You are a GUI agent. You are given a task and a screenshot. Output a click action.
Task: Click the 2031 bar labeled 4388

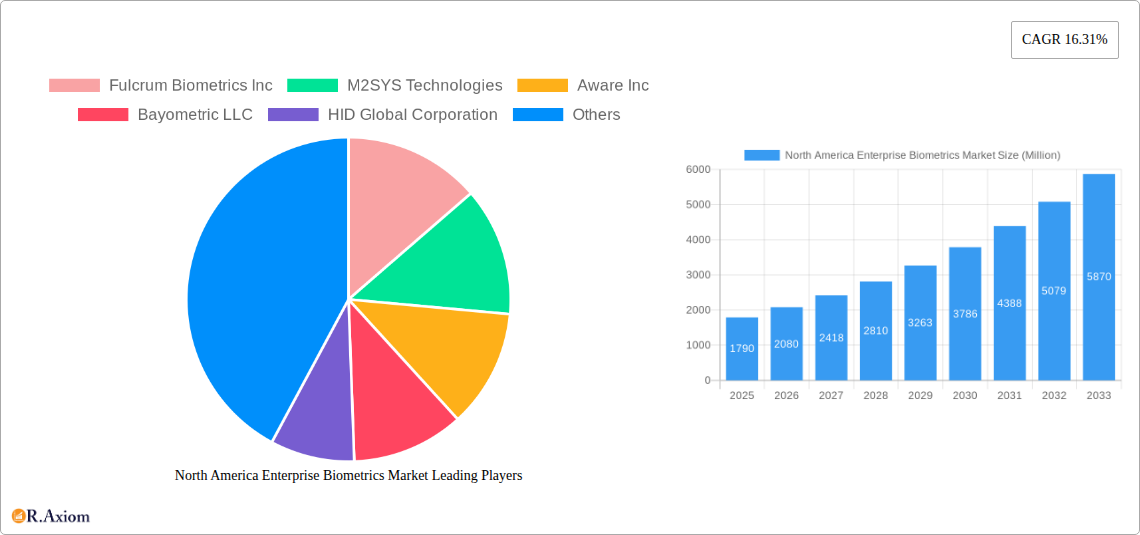(1010, 303)
